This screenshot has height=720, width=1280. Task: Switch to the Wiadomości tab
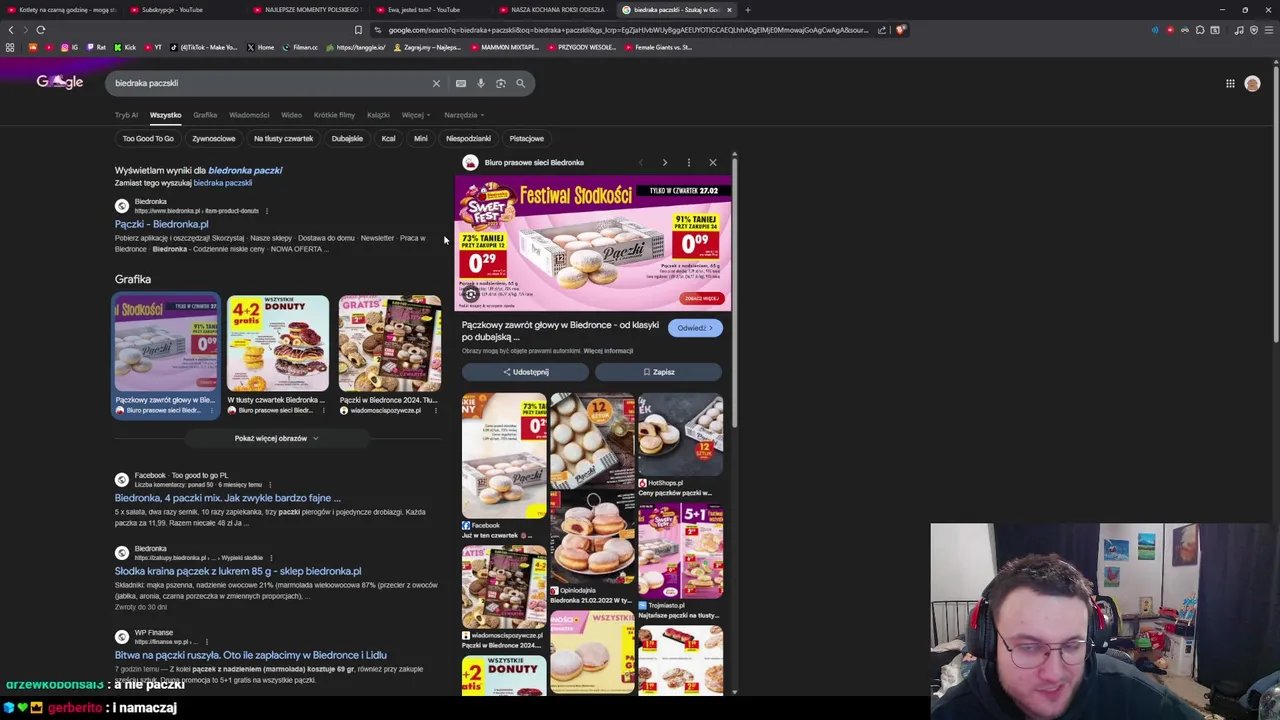click(x=249, y=115)
